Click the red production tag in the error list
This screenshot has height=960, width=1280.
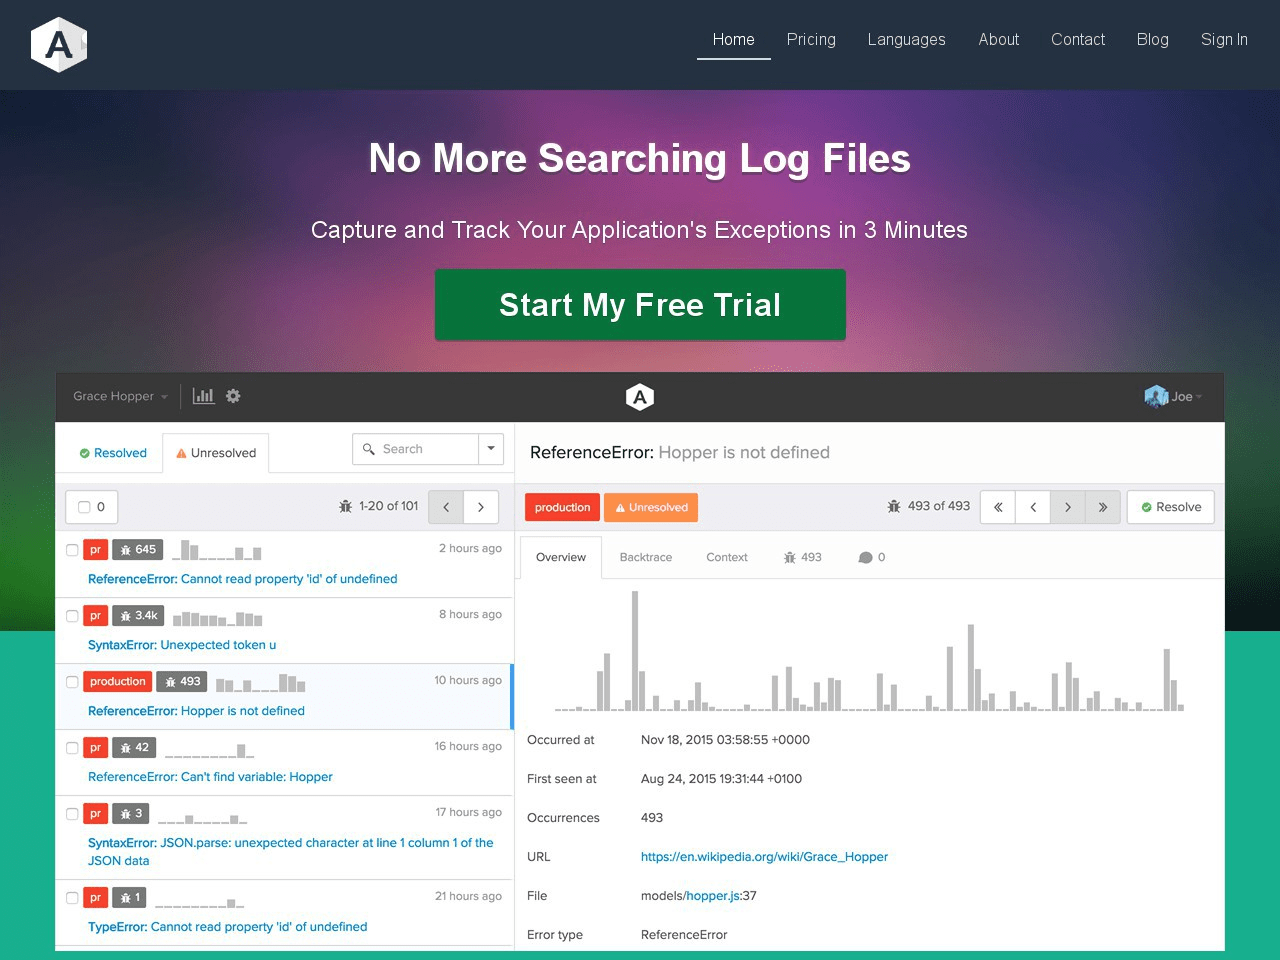[x=118, y=681]
